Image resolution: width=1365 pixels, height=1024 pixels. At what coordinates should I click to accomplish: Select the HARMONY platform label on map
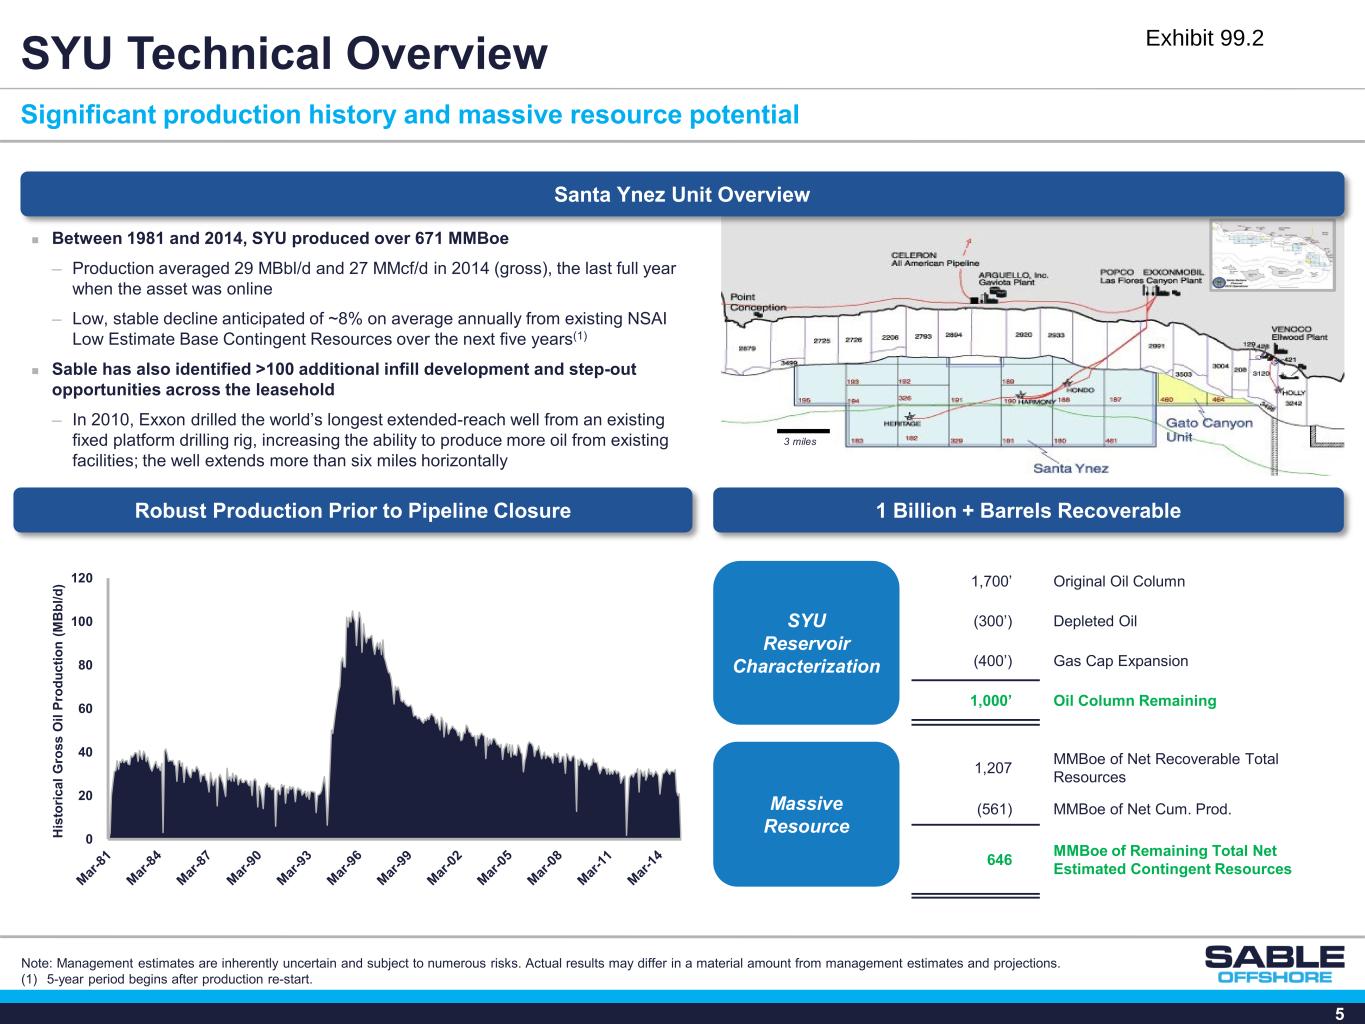1036,402
